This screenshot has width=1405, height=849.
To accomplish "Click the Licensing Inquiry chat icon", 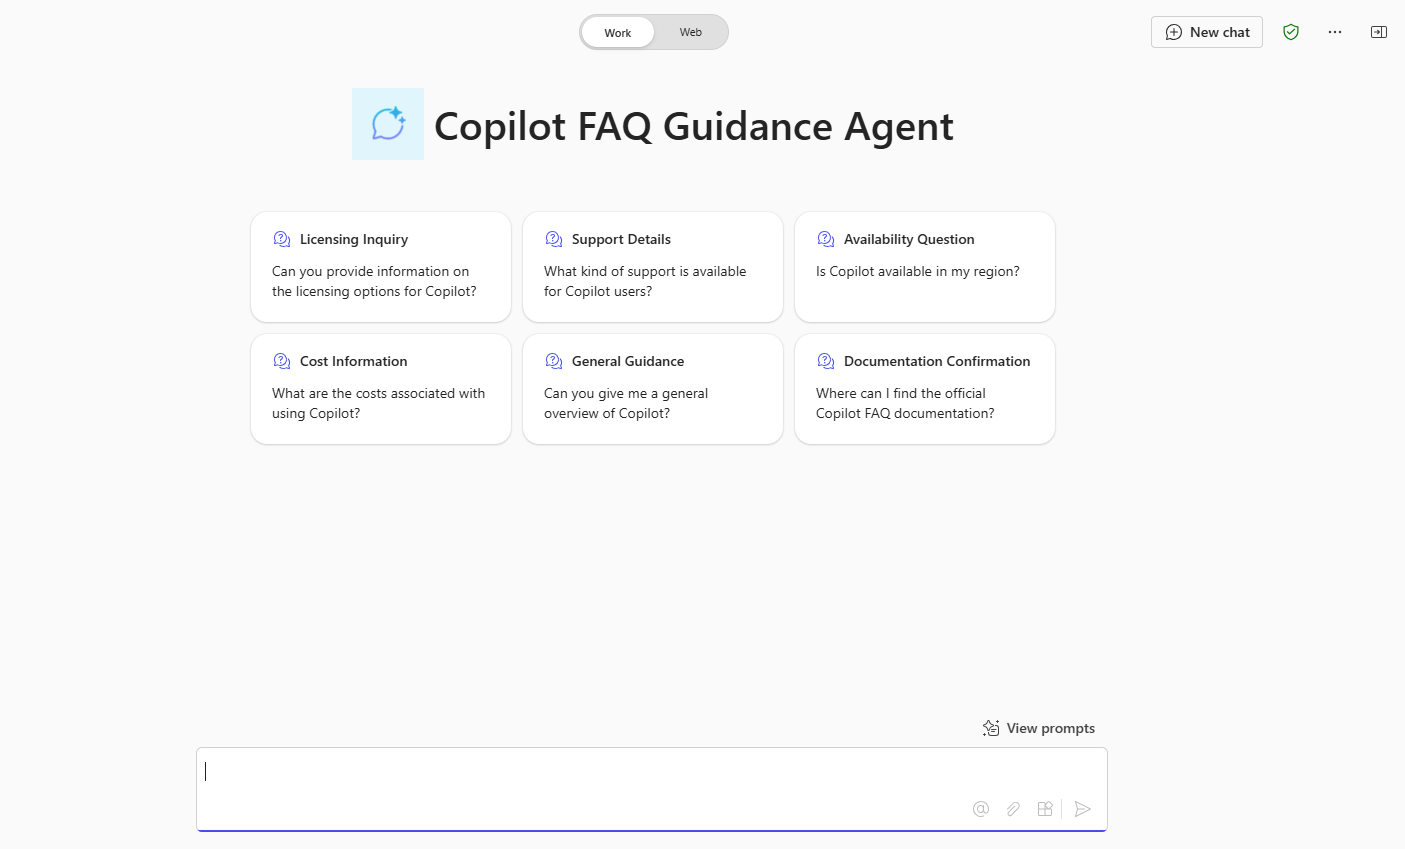I will tap(282, 239).
